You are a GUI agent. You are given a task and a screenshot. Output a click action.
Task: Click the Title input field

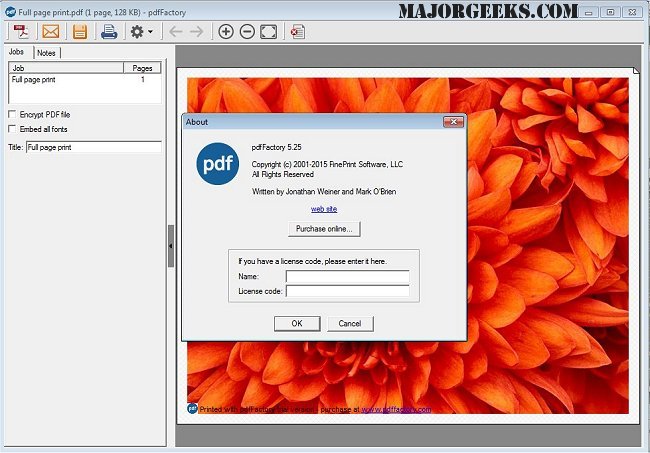point(94,147)
